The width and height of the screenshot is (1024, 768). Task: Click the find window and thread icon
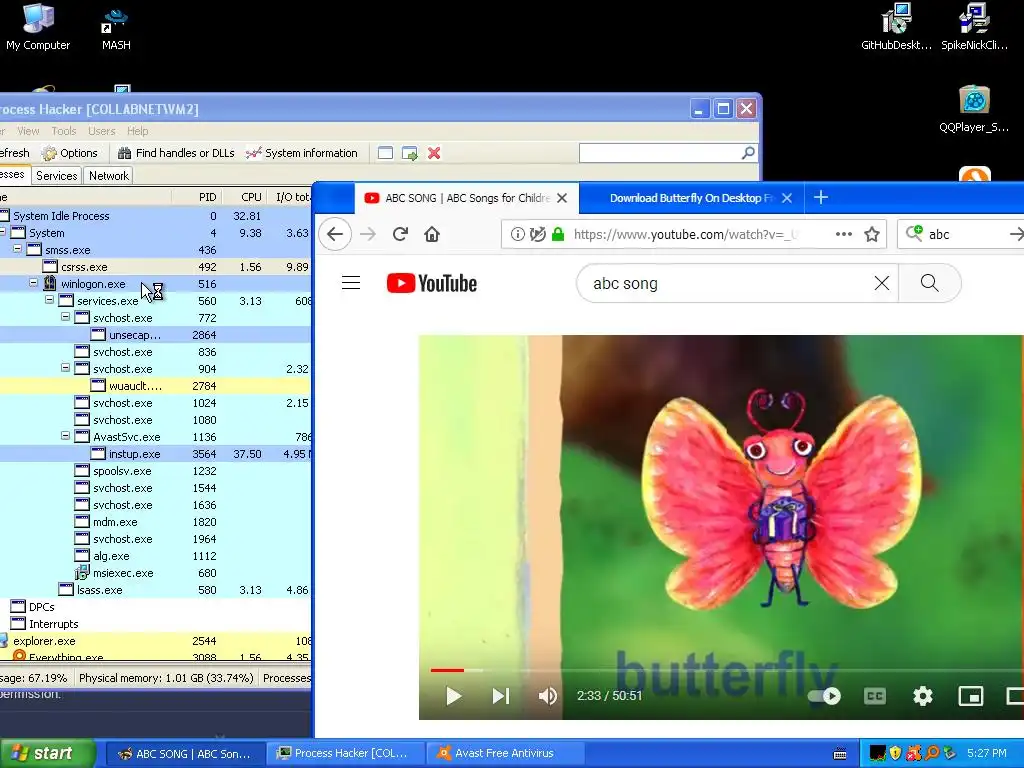click(x=409, y=153)
